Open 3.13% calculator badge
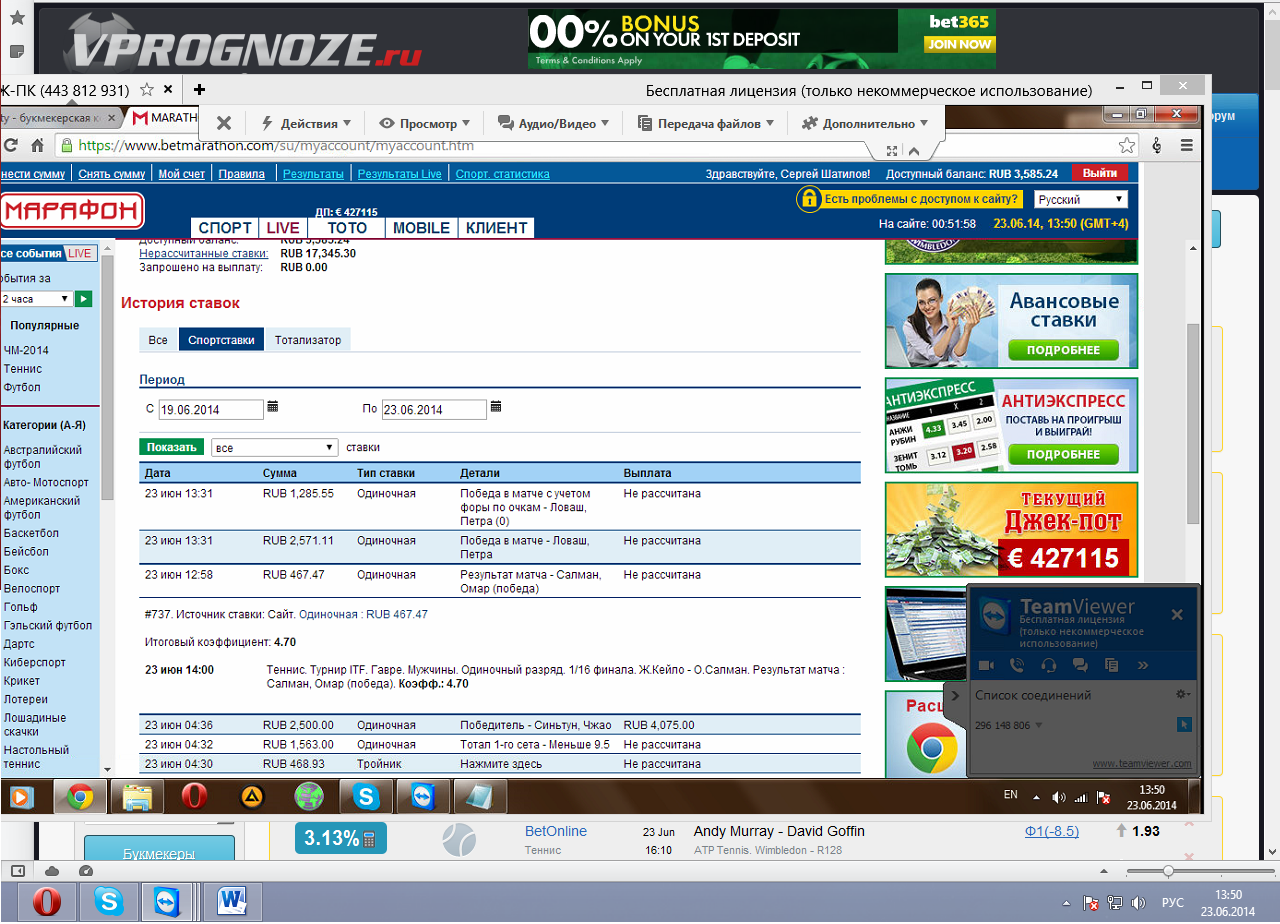The height and width of the screenshot is (924, 1280). point(341,838)
